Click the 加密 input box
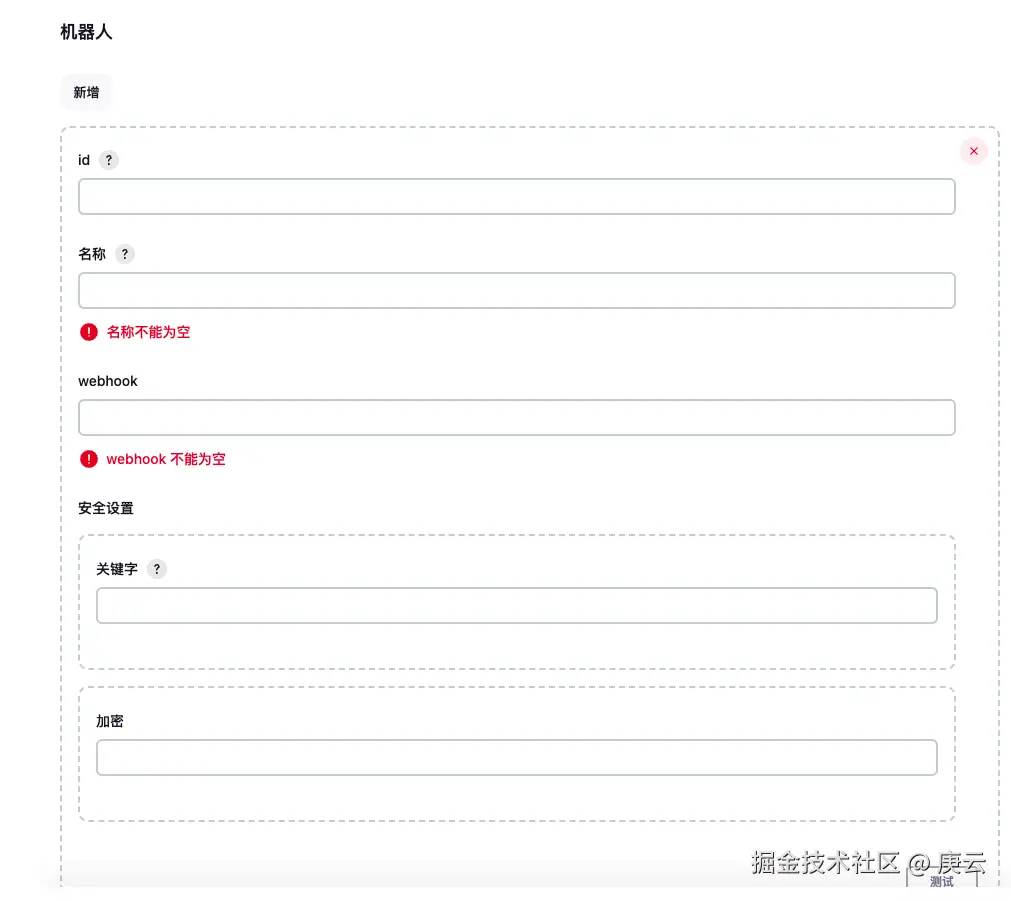 [x=516, y=758]
